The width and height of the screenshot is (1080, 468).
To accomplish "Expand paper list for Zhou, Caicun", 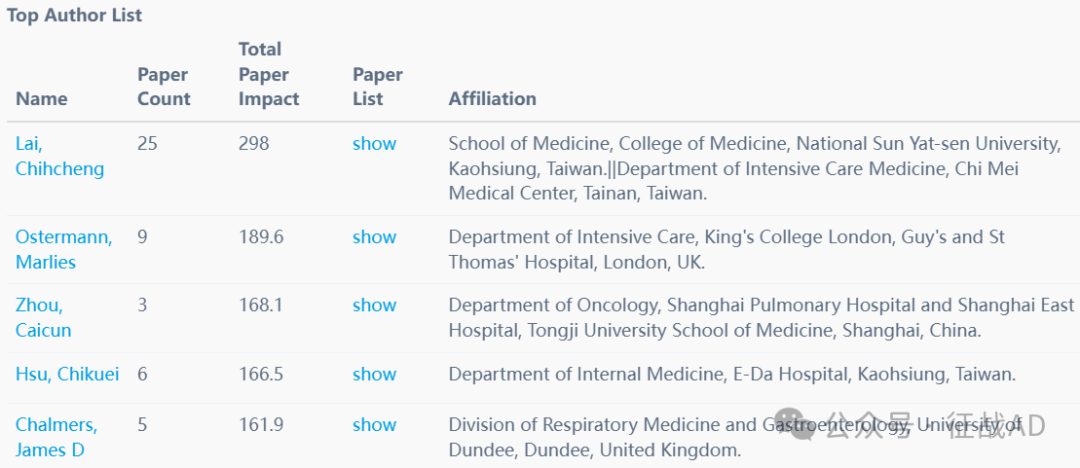I will pyautogui.click(x=374, y=305).
